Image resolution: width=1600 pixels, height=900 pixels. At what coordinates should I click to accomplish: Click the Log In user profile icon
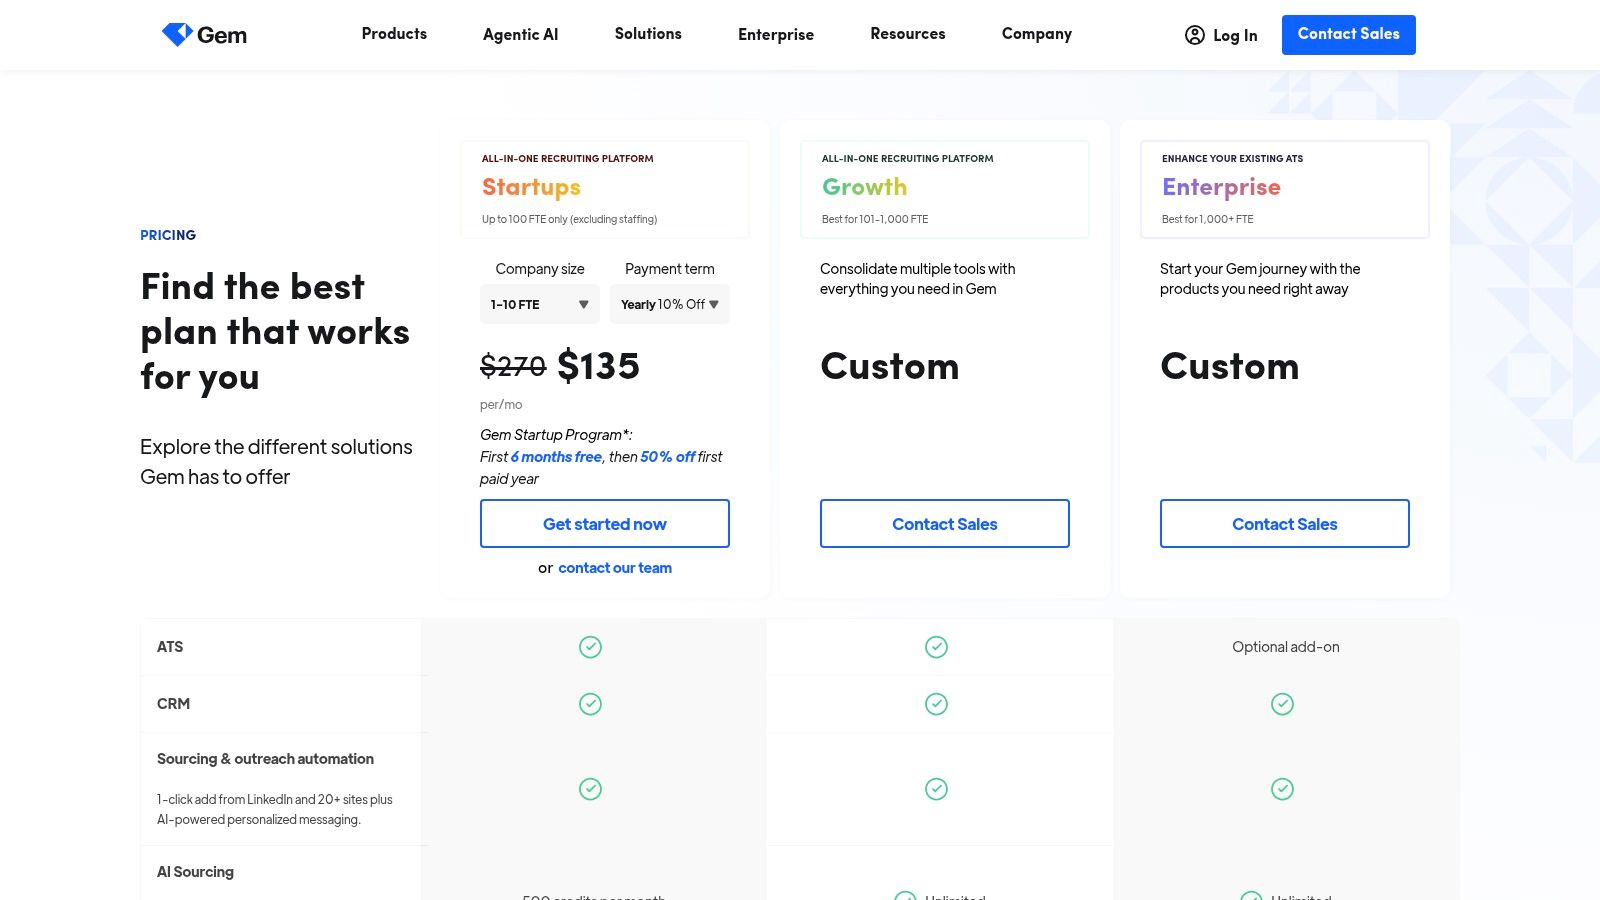click(x=1196, y=35)
